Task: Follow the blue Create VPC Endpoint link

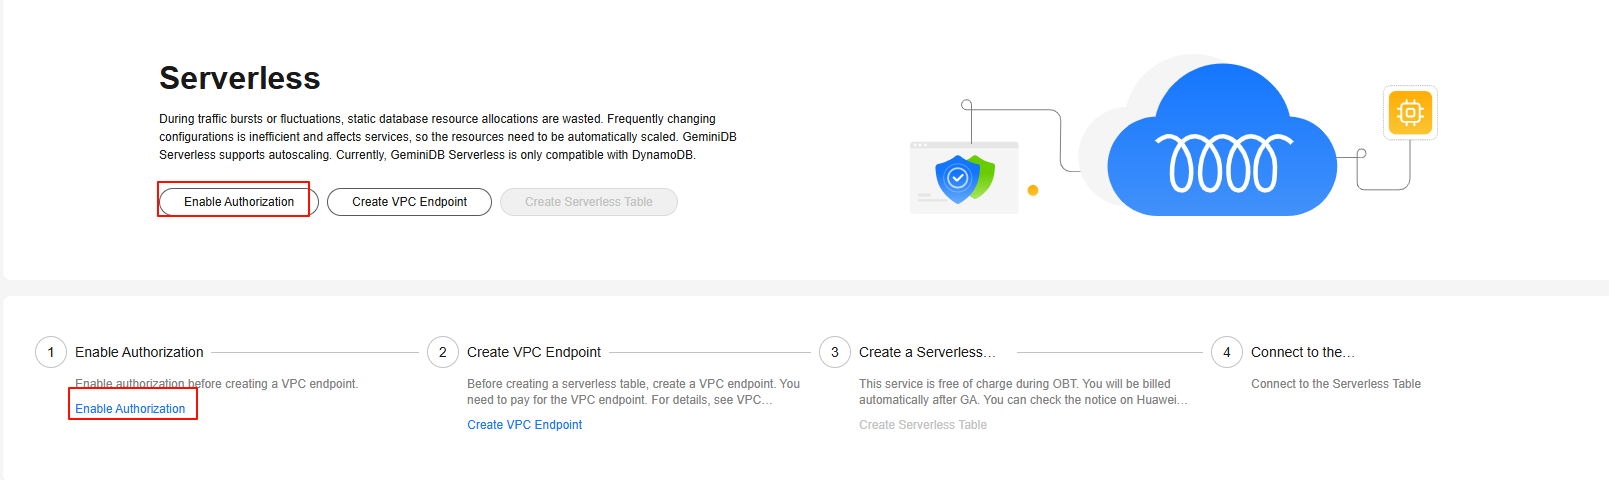Action: (x=524, y=425)
